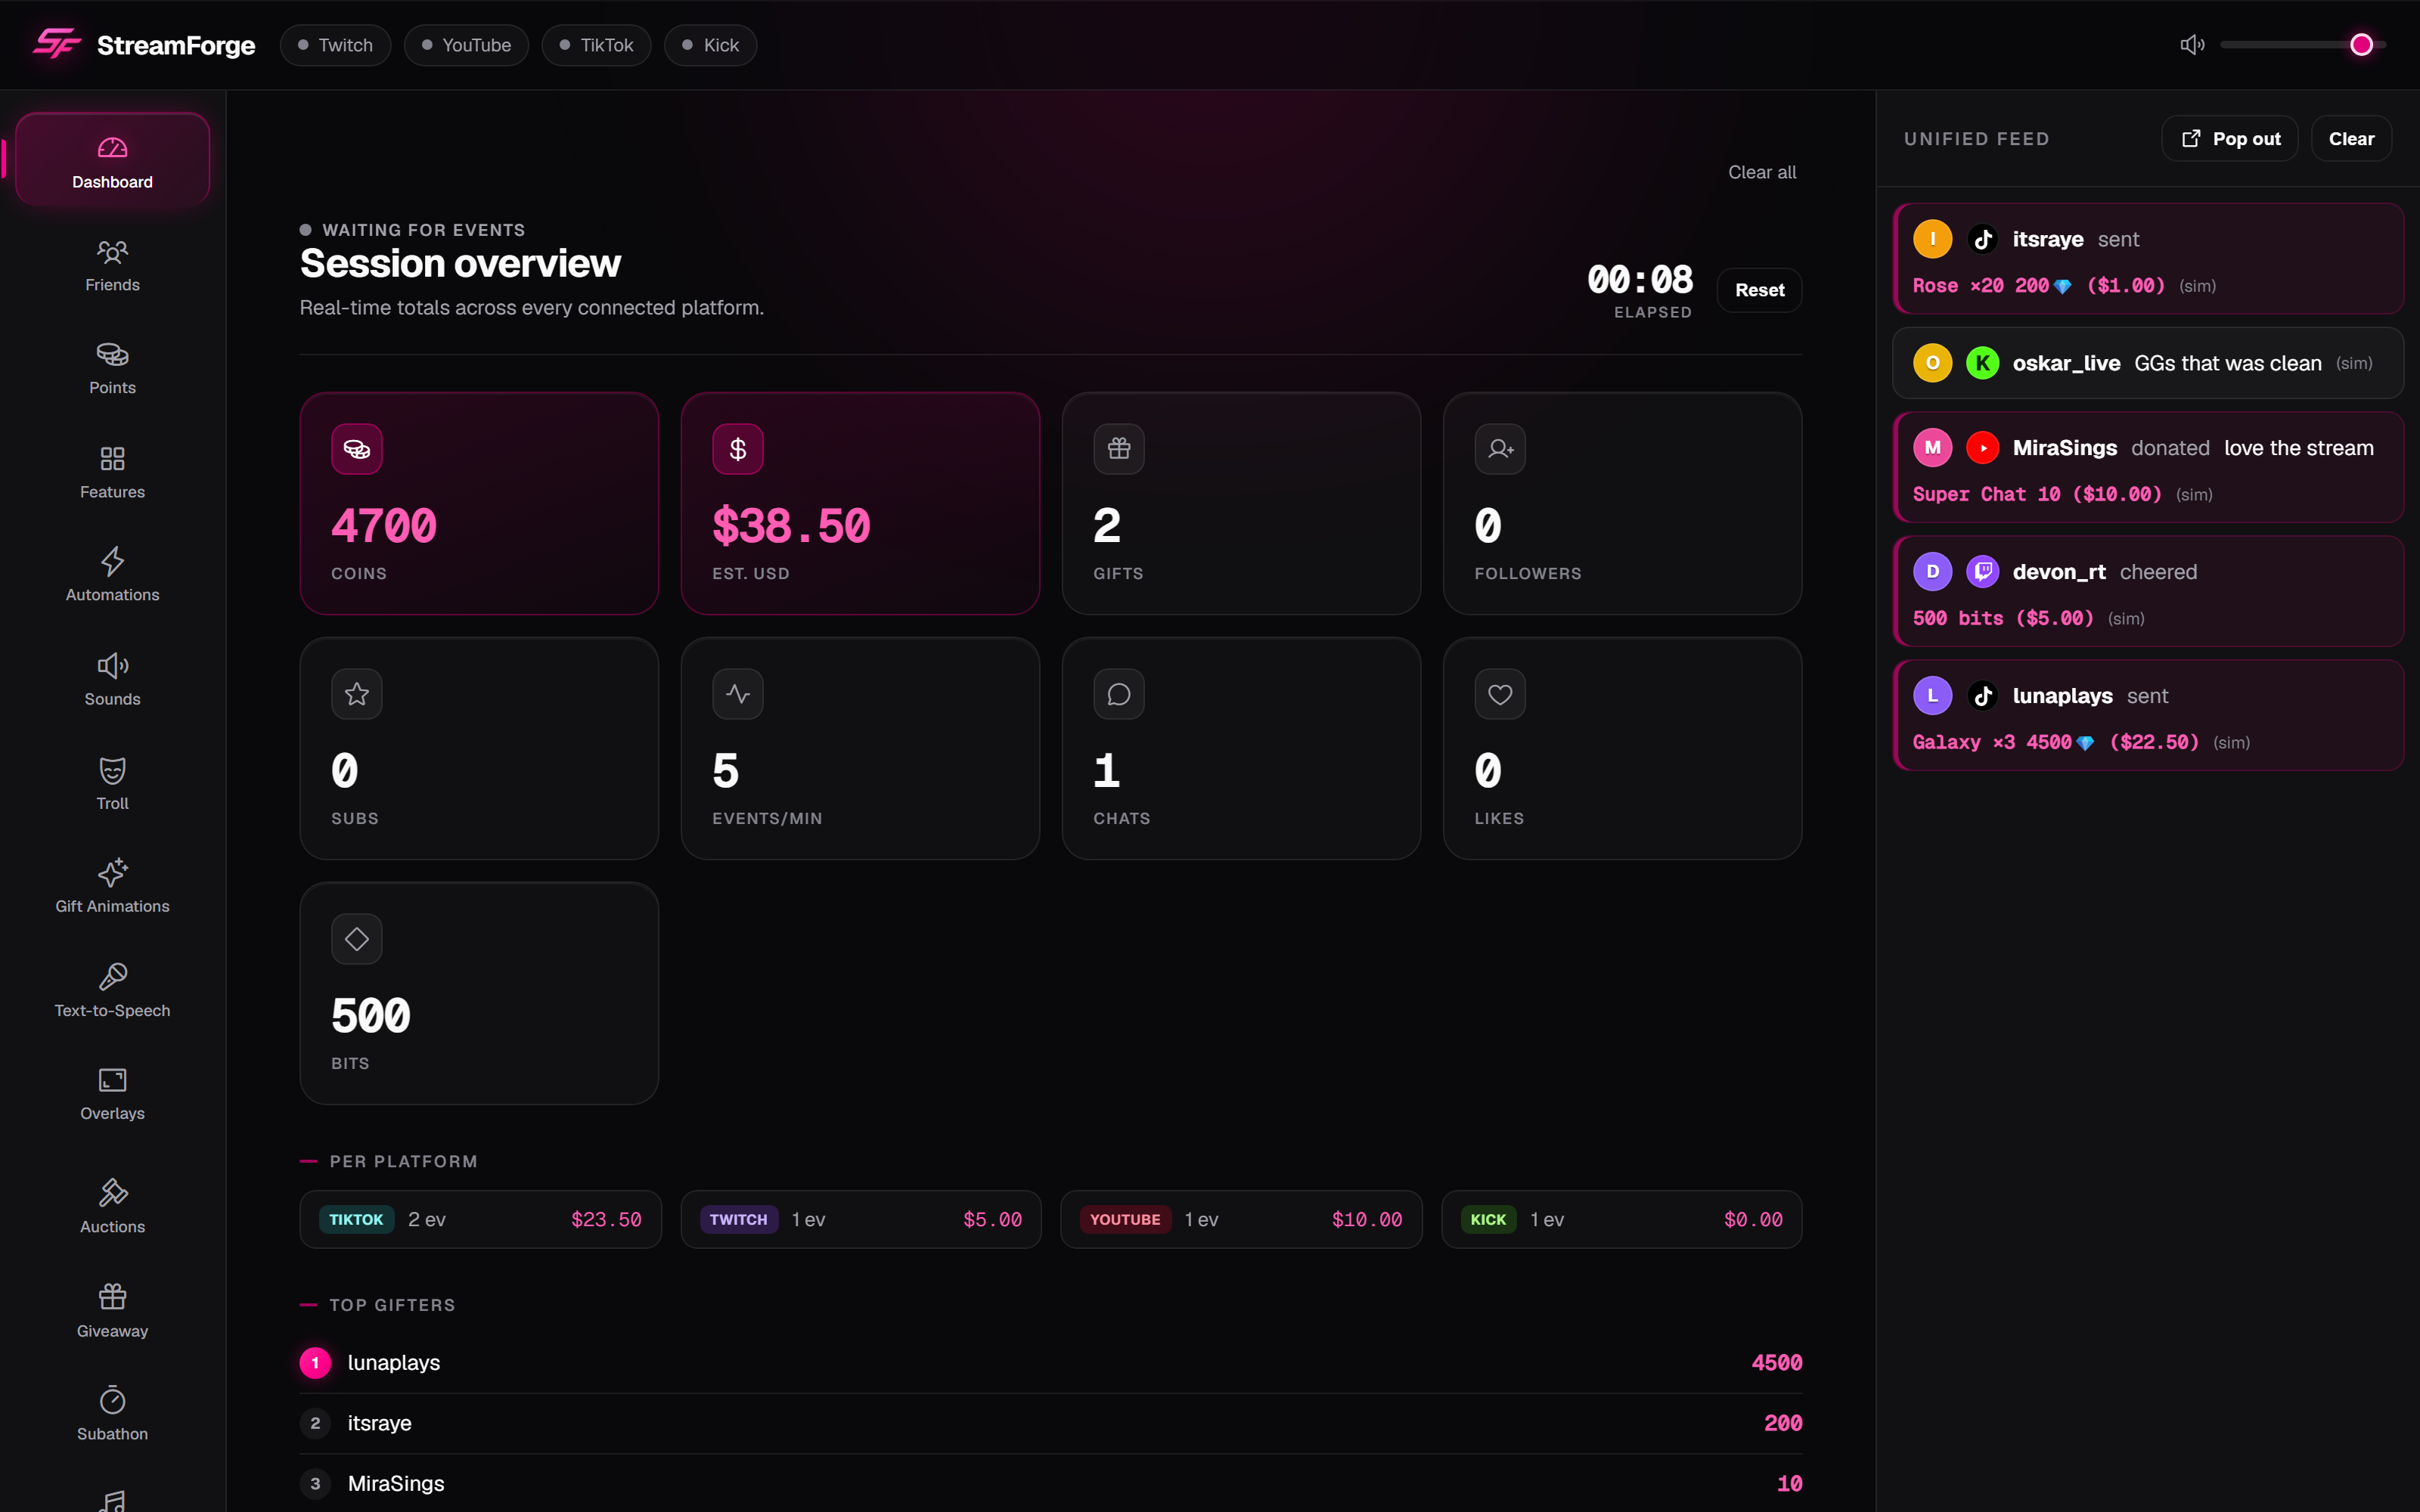Click the Kick icon beside oskar_live

(1983, 363)
